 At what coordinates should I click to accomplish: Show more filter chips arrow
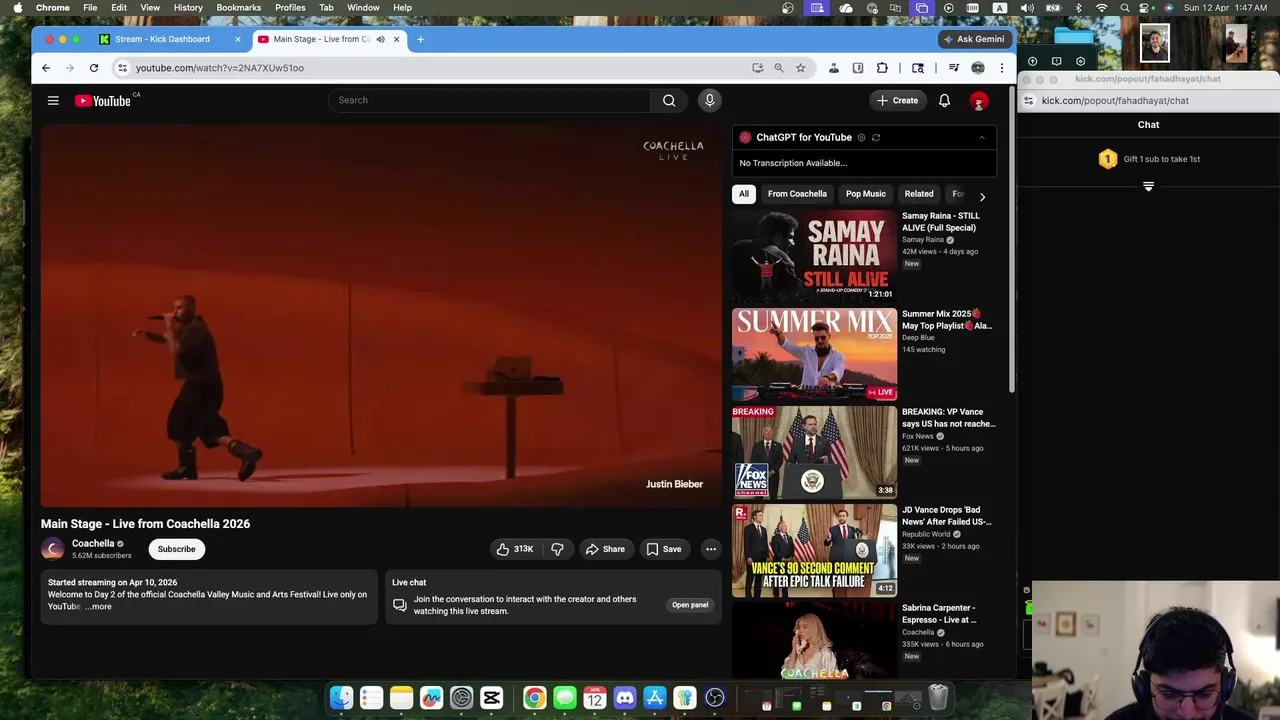click(x=982, y=197)
